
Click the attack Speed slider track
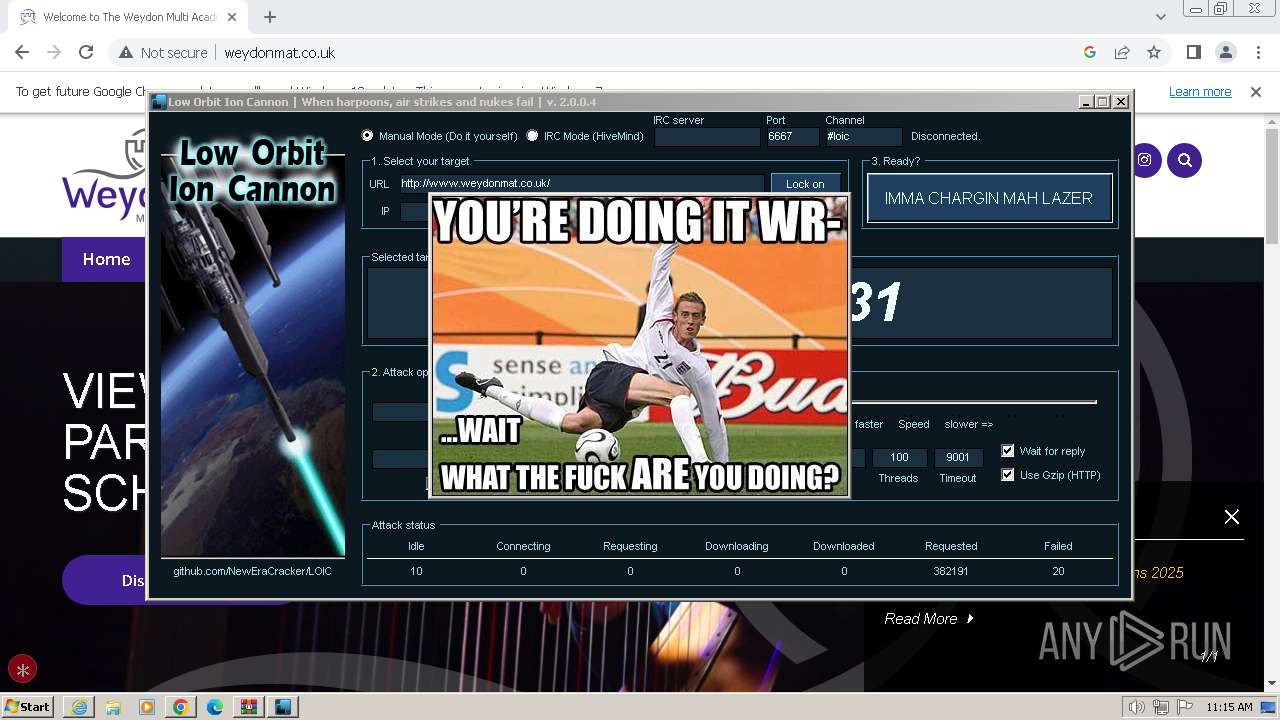[x=972, y=402]
